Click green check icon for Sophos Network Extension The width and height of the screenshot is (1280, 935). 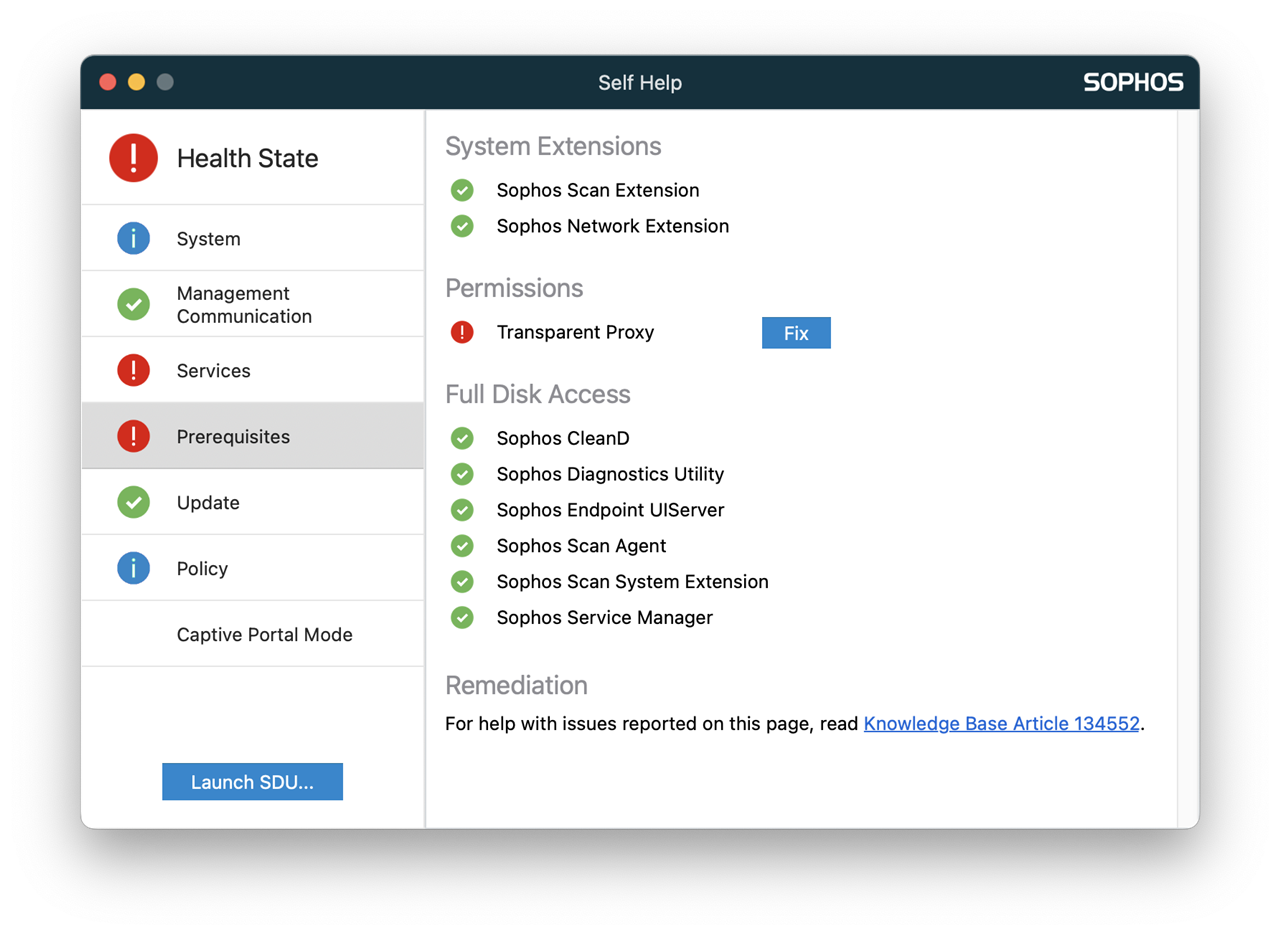click(462, 226)
